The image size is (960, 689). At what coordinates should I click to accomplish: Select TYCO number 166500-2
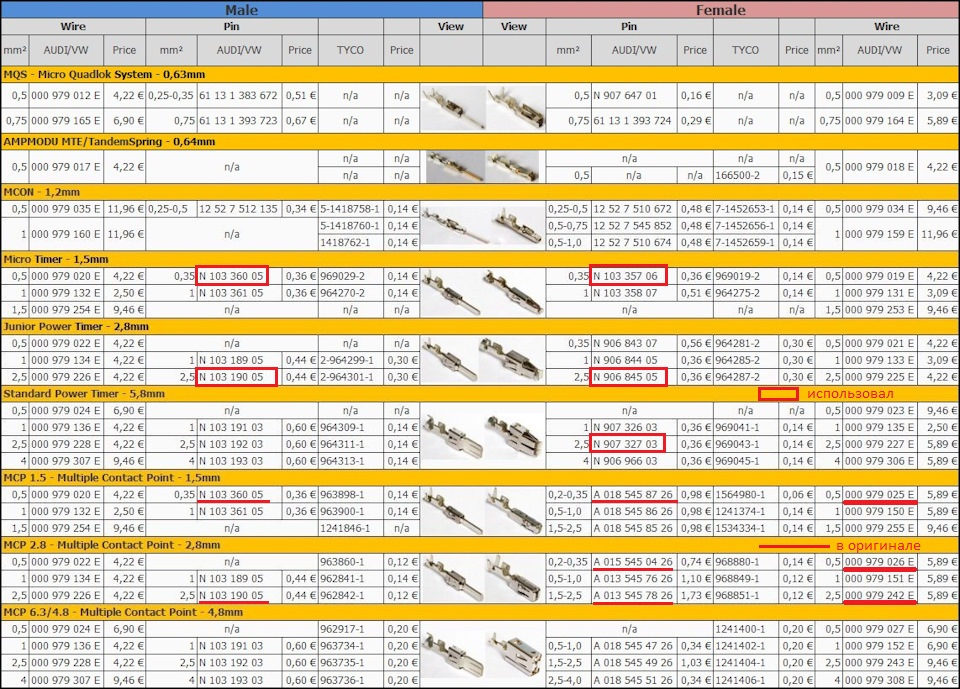click(738, 175)
